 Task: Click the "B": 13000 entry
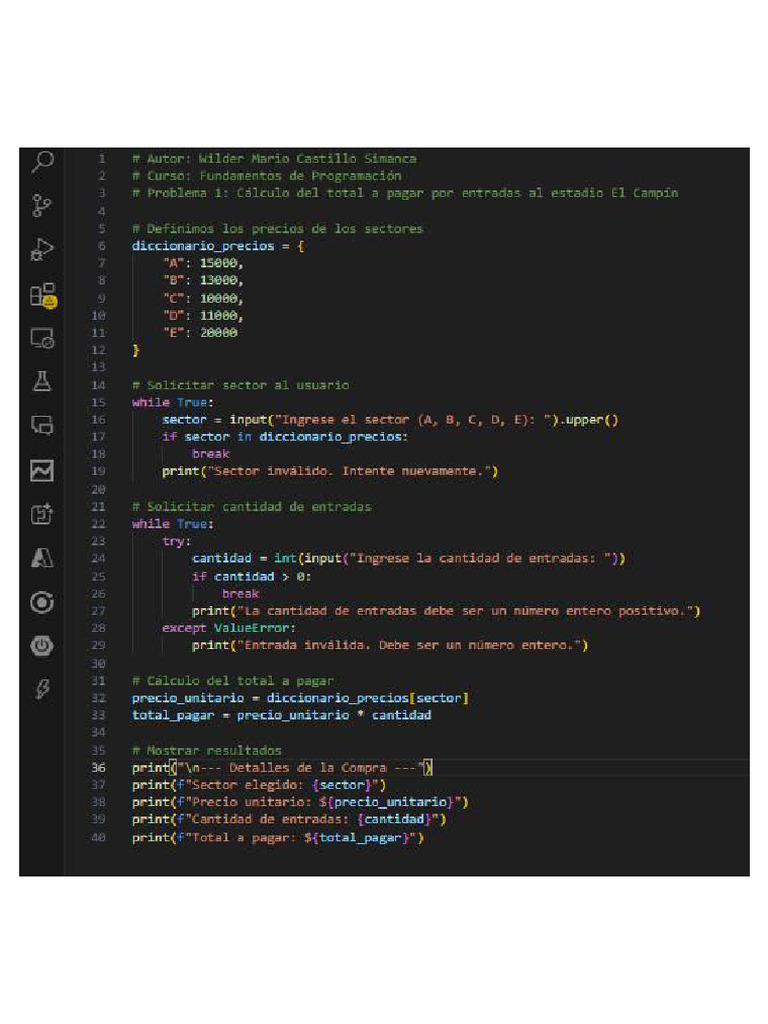pos(202,280)
